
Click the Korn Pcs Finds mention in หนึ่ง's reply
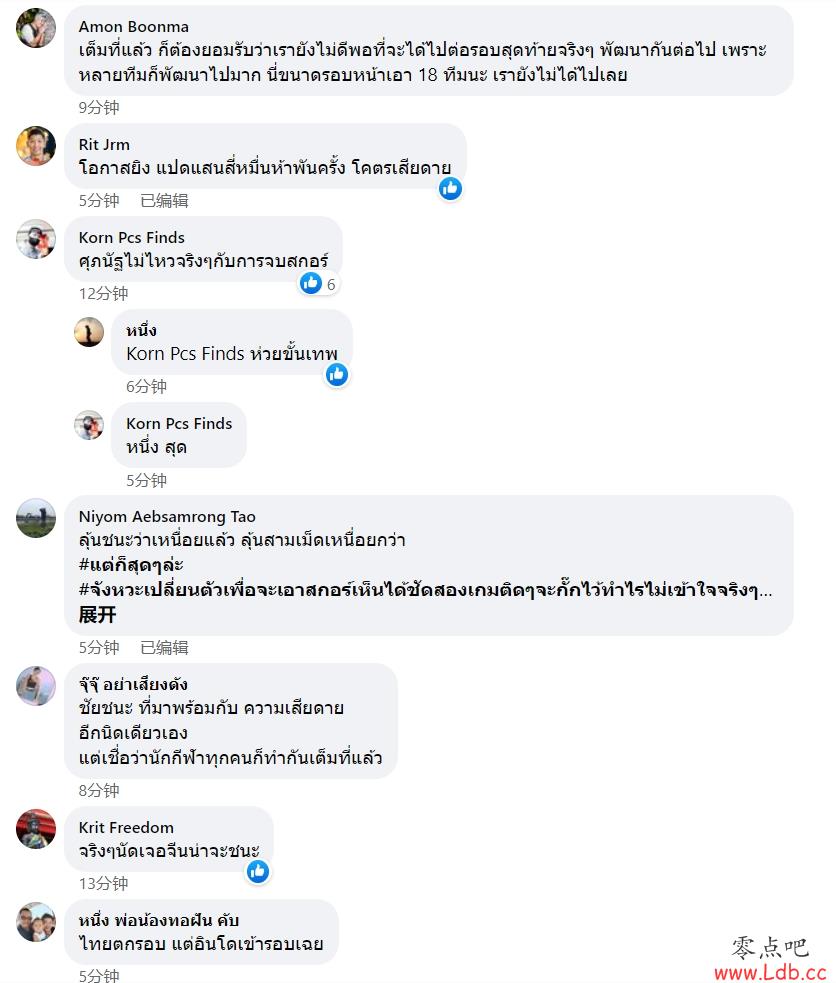pos(185,354)
